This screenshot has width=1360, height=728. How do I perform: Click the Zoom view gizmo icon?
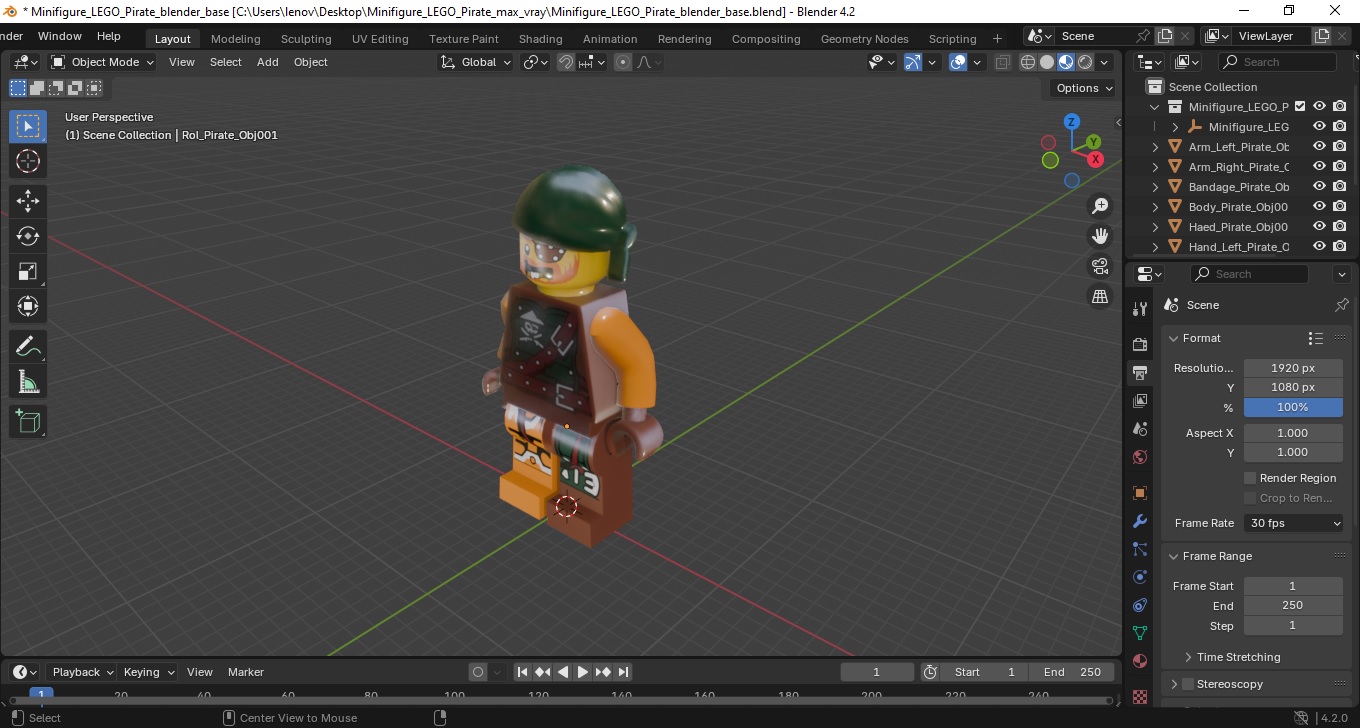1100,206
